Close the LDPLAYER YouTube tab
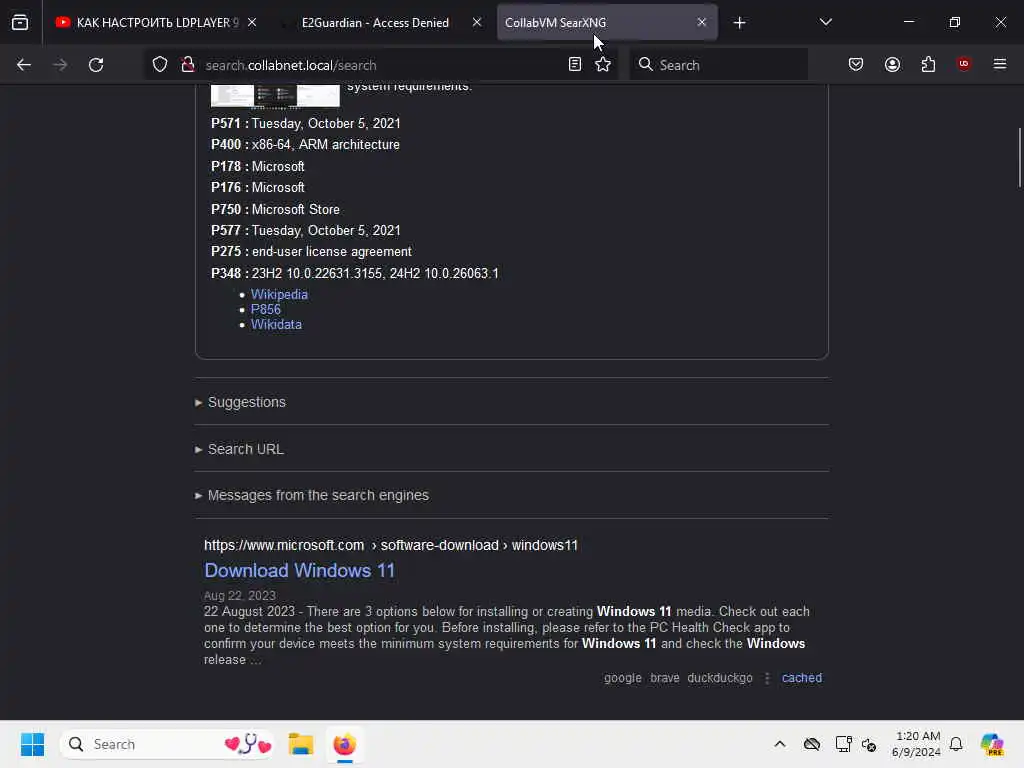Screen dimensions: 1024x768 pyautogui.click(x=252, y=23)
